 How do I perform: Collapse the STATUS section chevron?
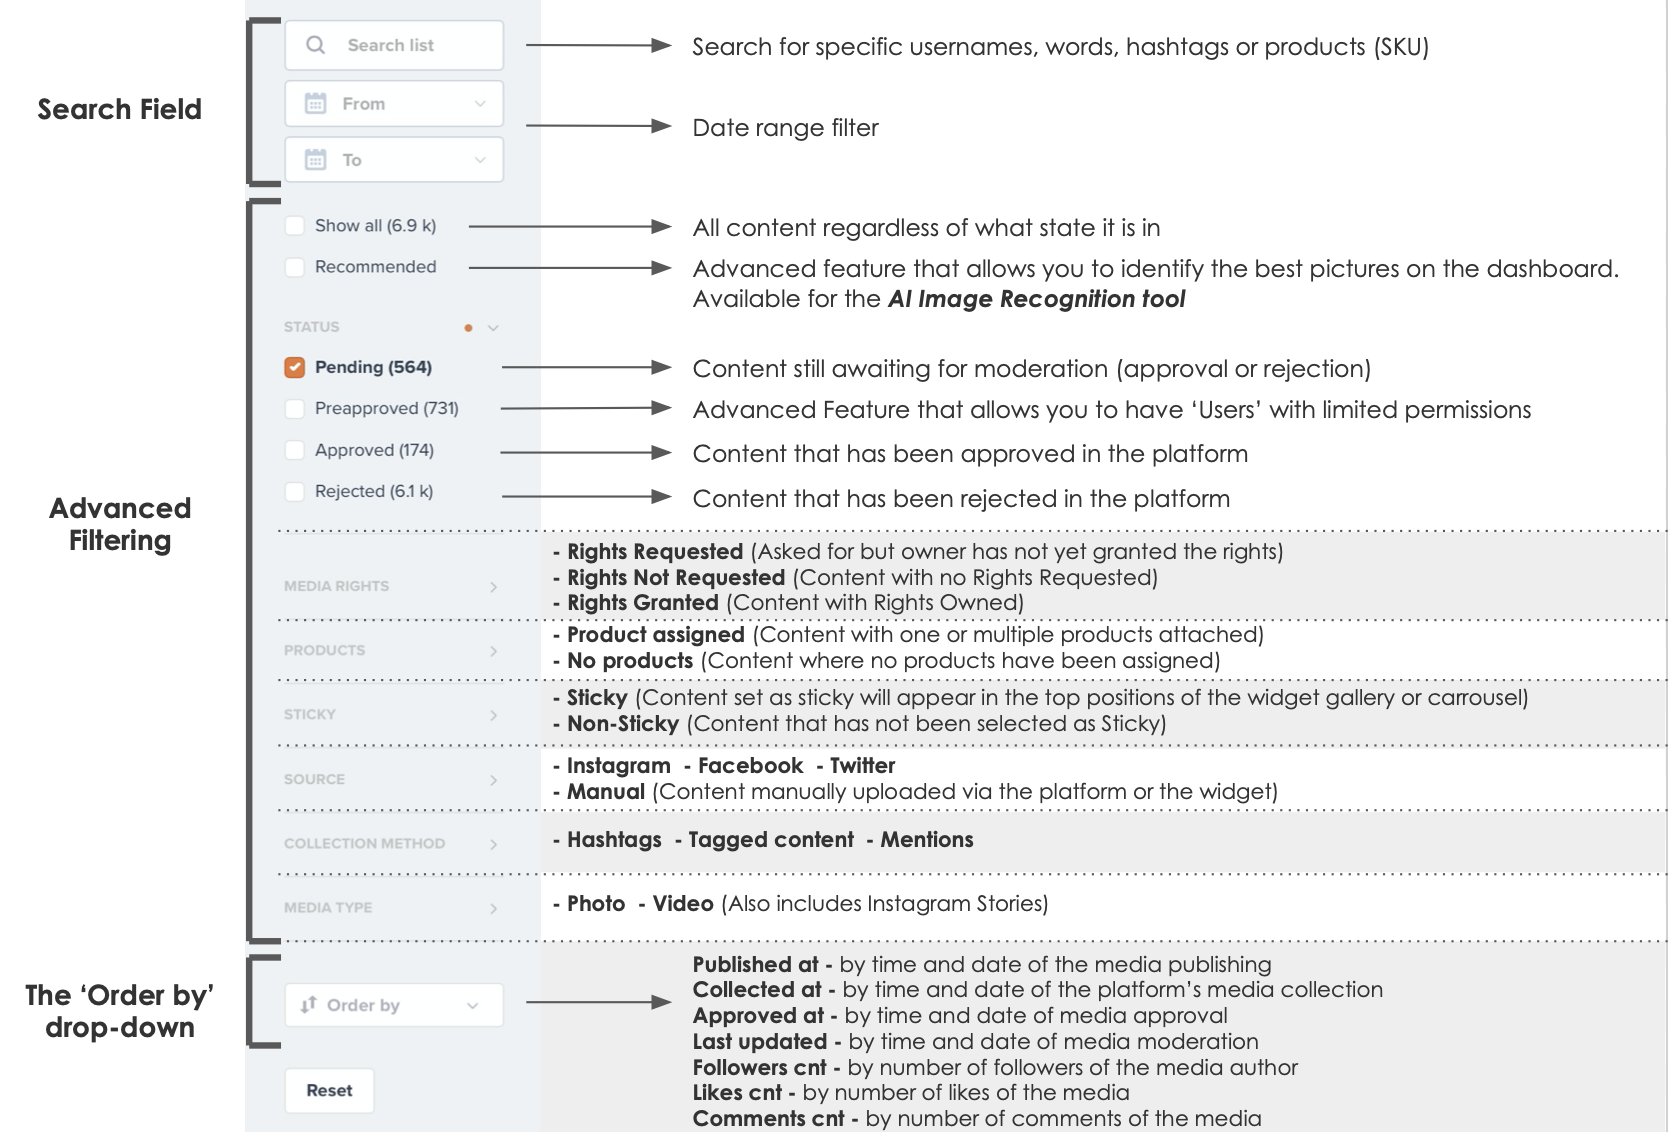491,326
